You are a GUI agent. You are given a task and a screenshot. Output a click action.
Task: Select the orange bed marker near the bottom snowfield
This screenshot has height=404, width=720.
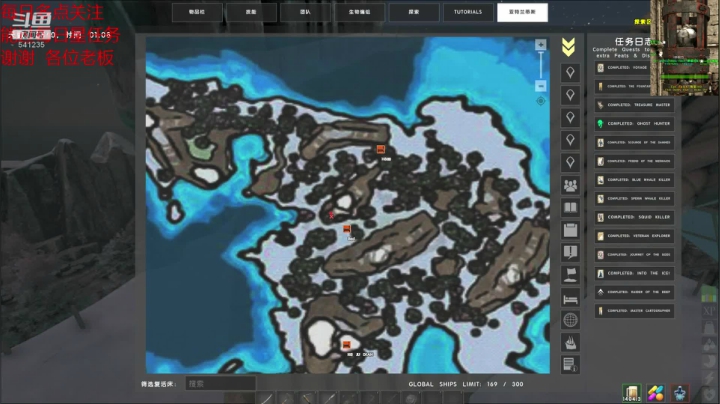pyautogui.click(x=346, y=345)
